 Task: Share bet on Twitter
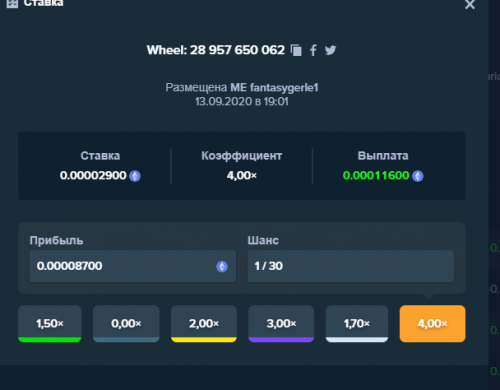[330, 50]
